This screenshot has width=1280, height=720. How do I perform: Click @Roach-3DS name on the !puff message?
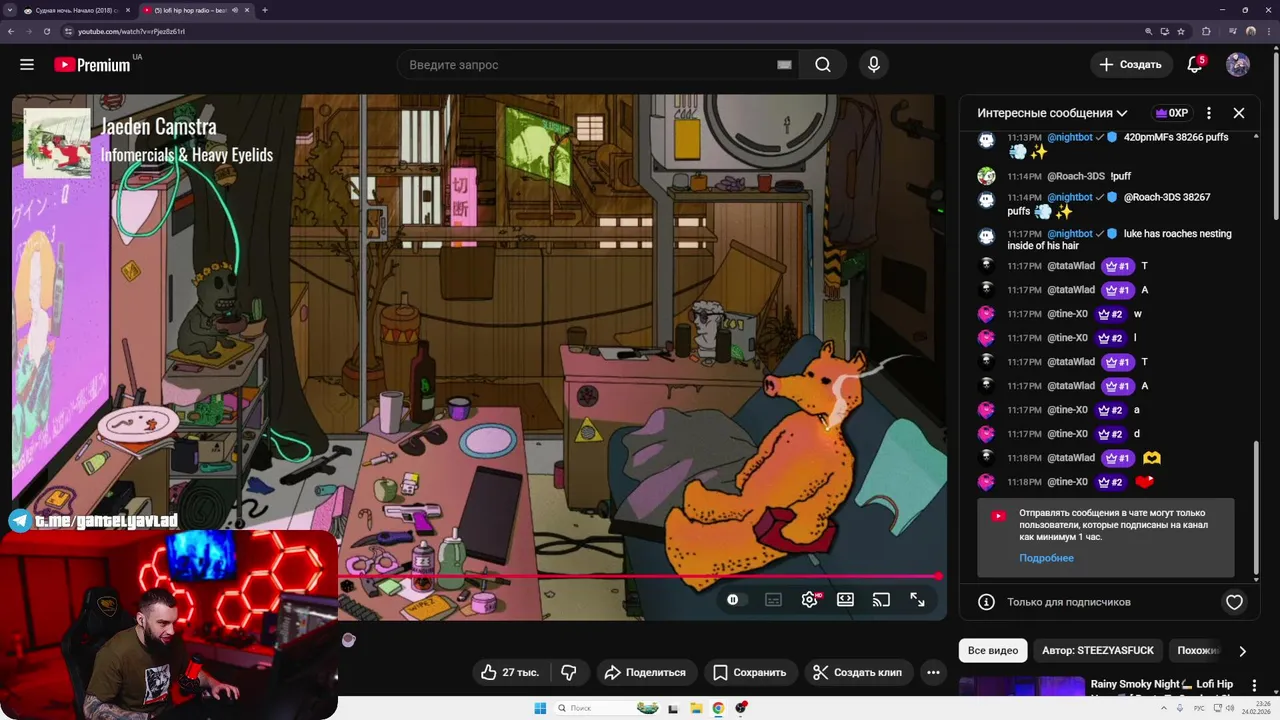(1076, 176)
